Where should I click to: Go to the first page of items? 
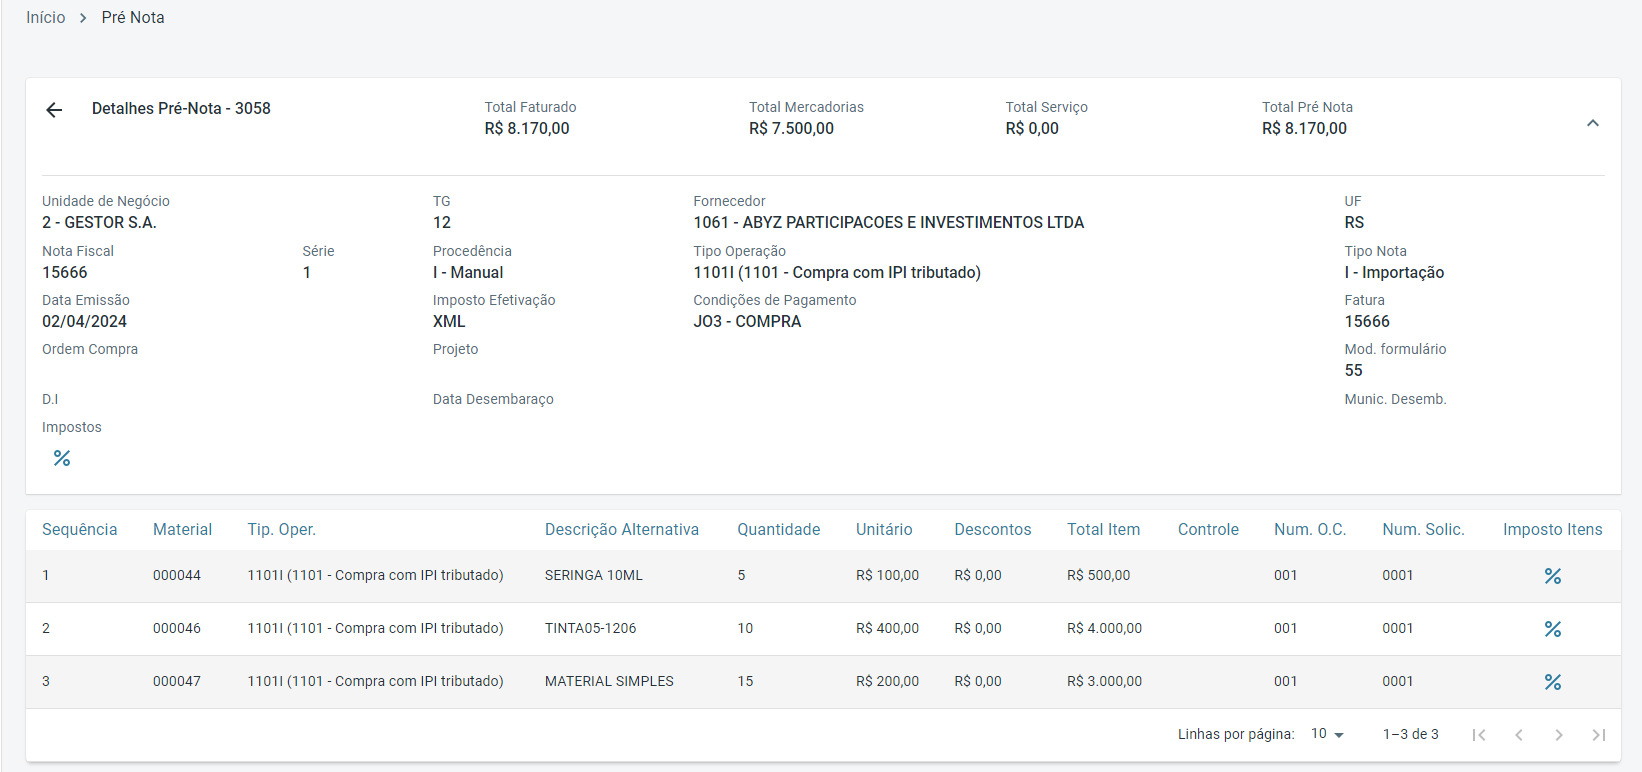(1478, 735)
